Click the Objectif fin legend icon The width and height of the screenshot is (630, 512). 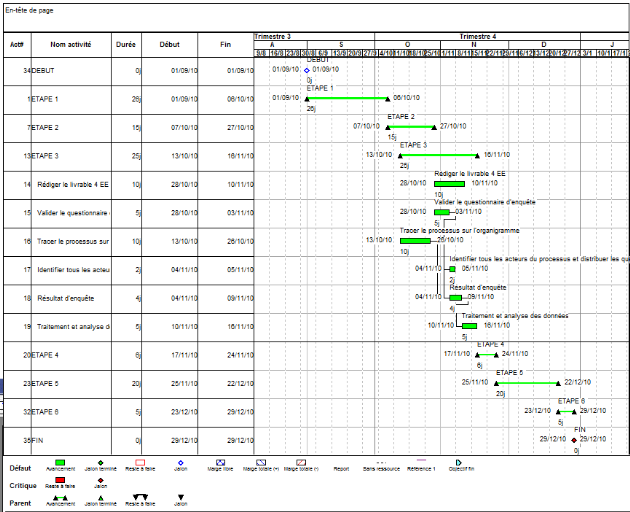[x=459, y=463]
